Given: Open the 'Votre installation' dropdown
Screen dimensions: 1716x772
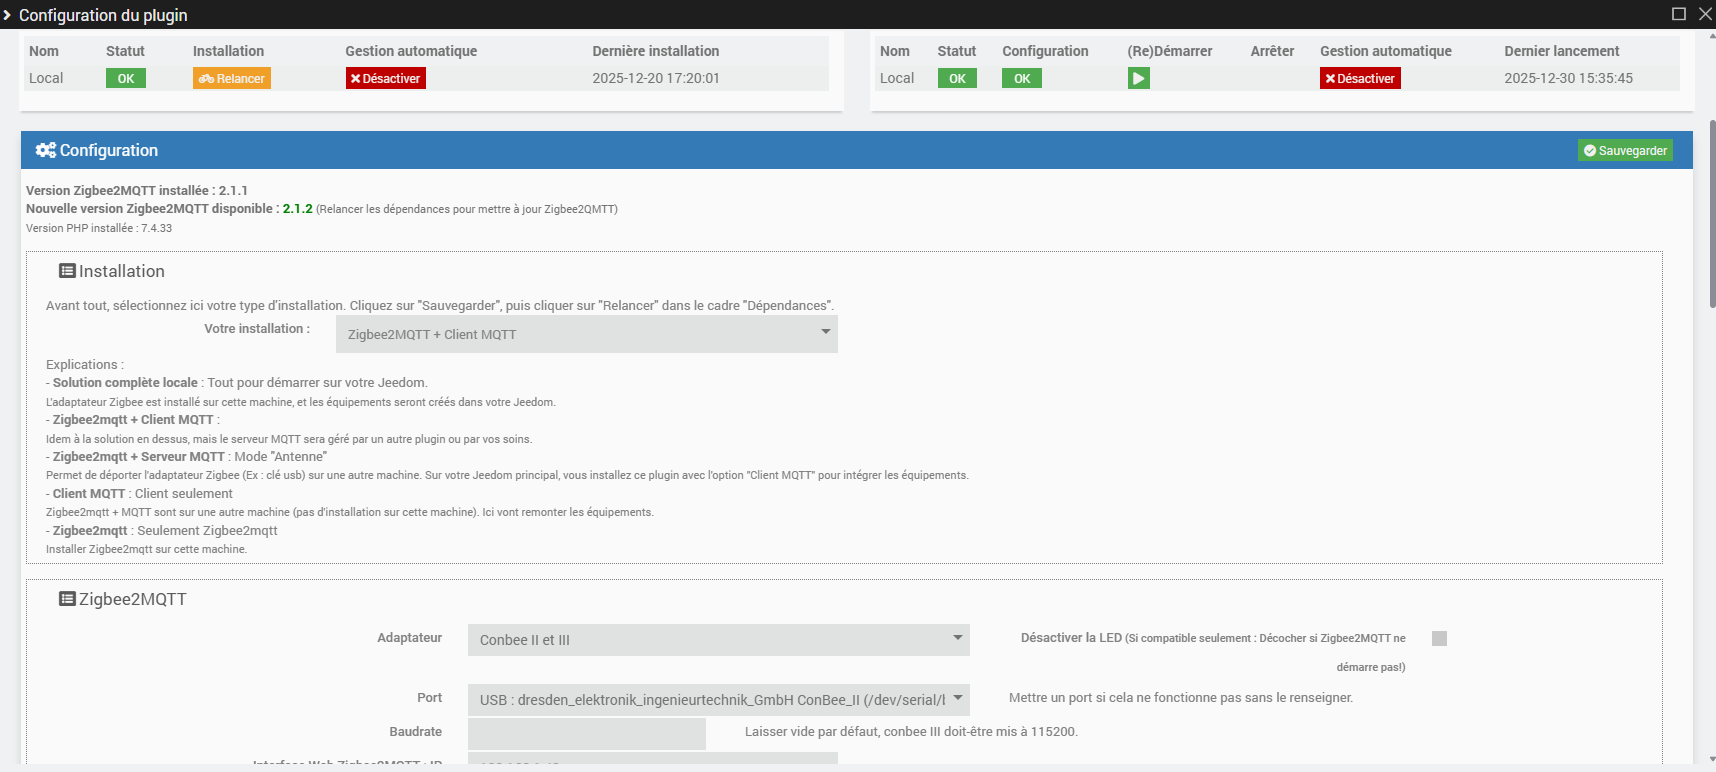Looking at the screenshot, I should pos(587,334).
